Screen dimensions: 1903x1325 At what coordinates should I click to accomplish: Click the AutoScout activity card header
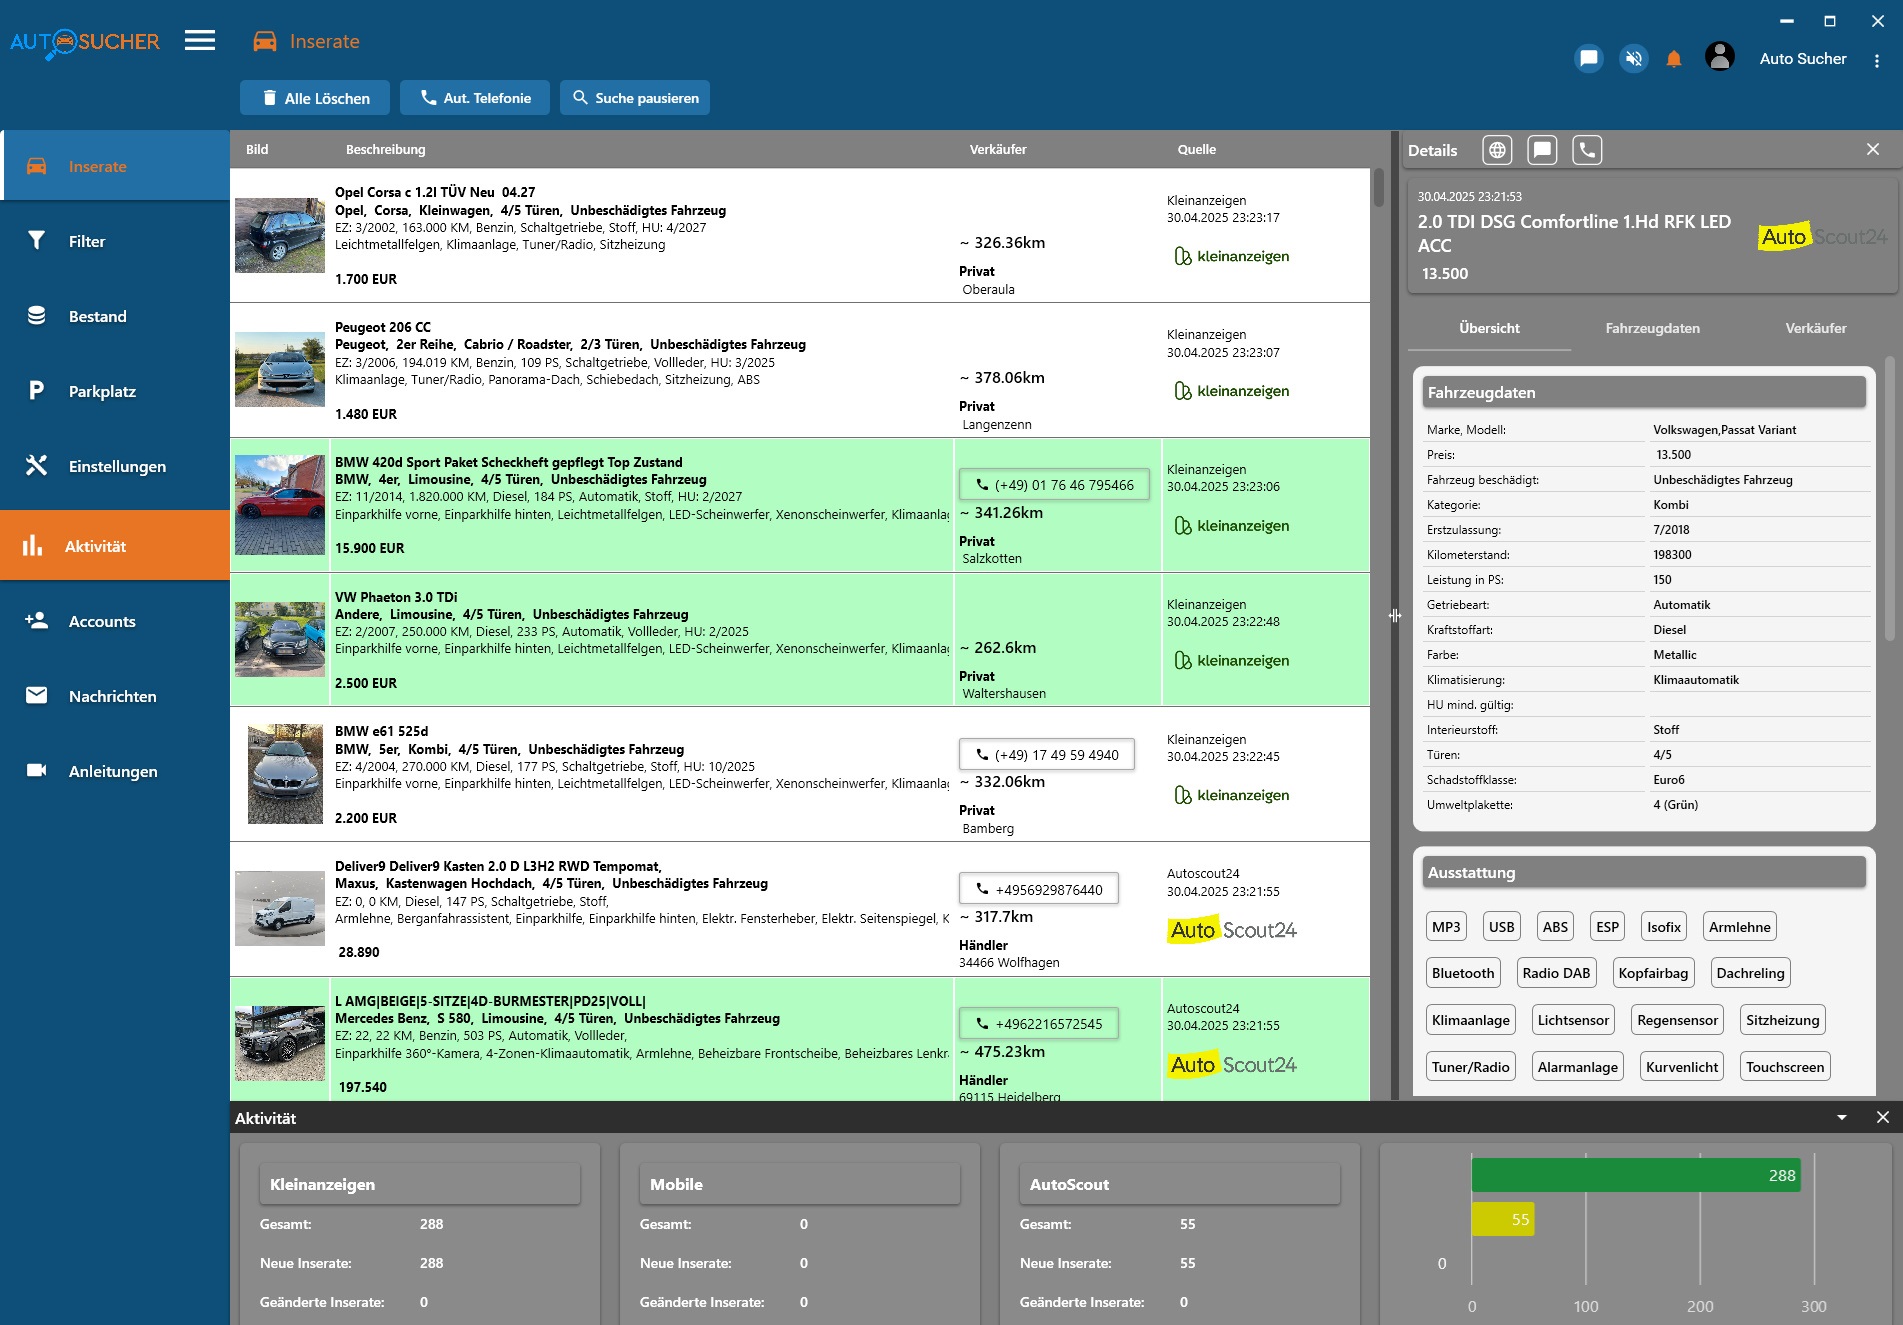[x=1180, y=1184]
